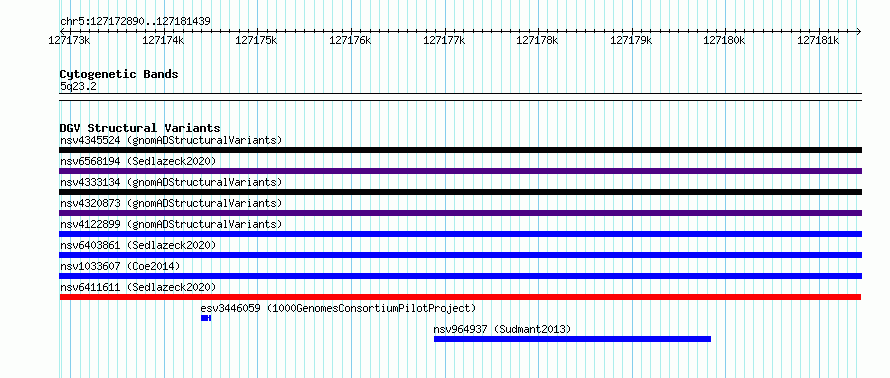Open the nsv4345524 gnomAD variant label
Image resolution: width=890 pixels, height=378 pixels.
click(171, 140)
